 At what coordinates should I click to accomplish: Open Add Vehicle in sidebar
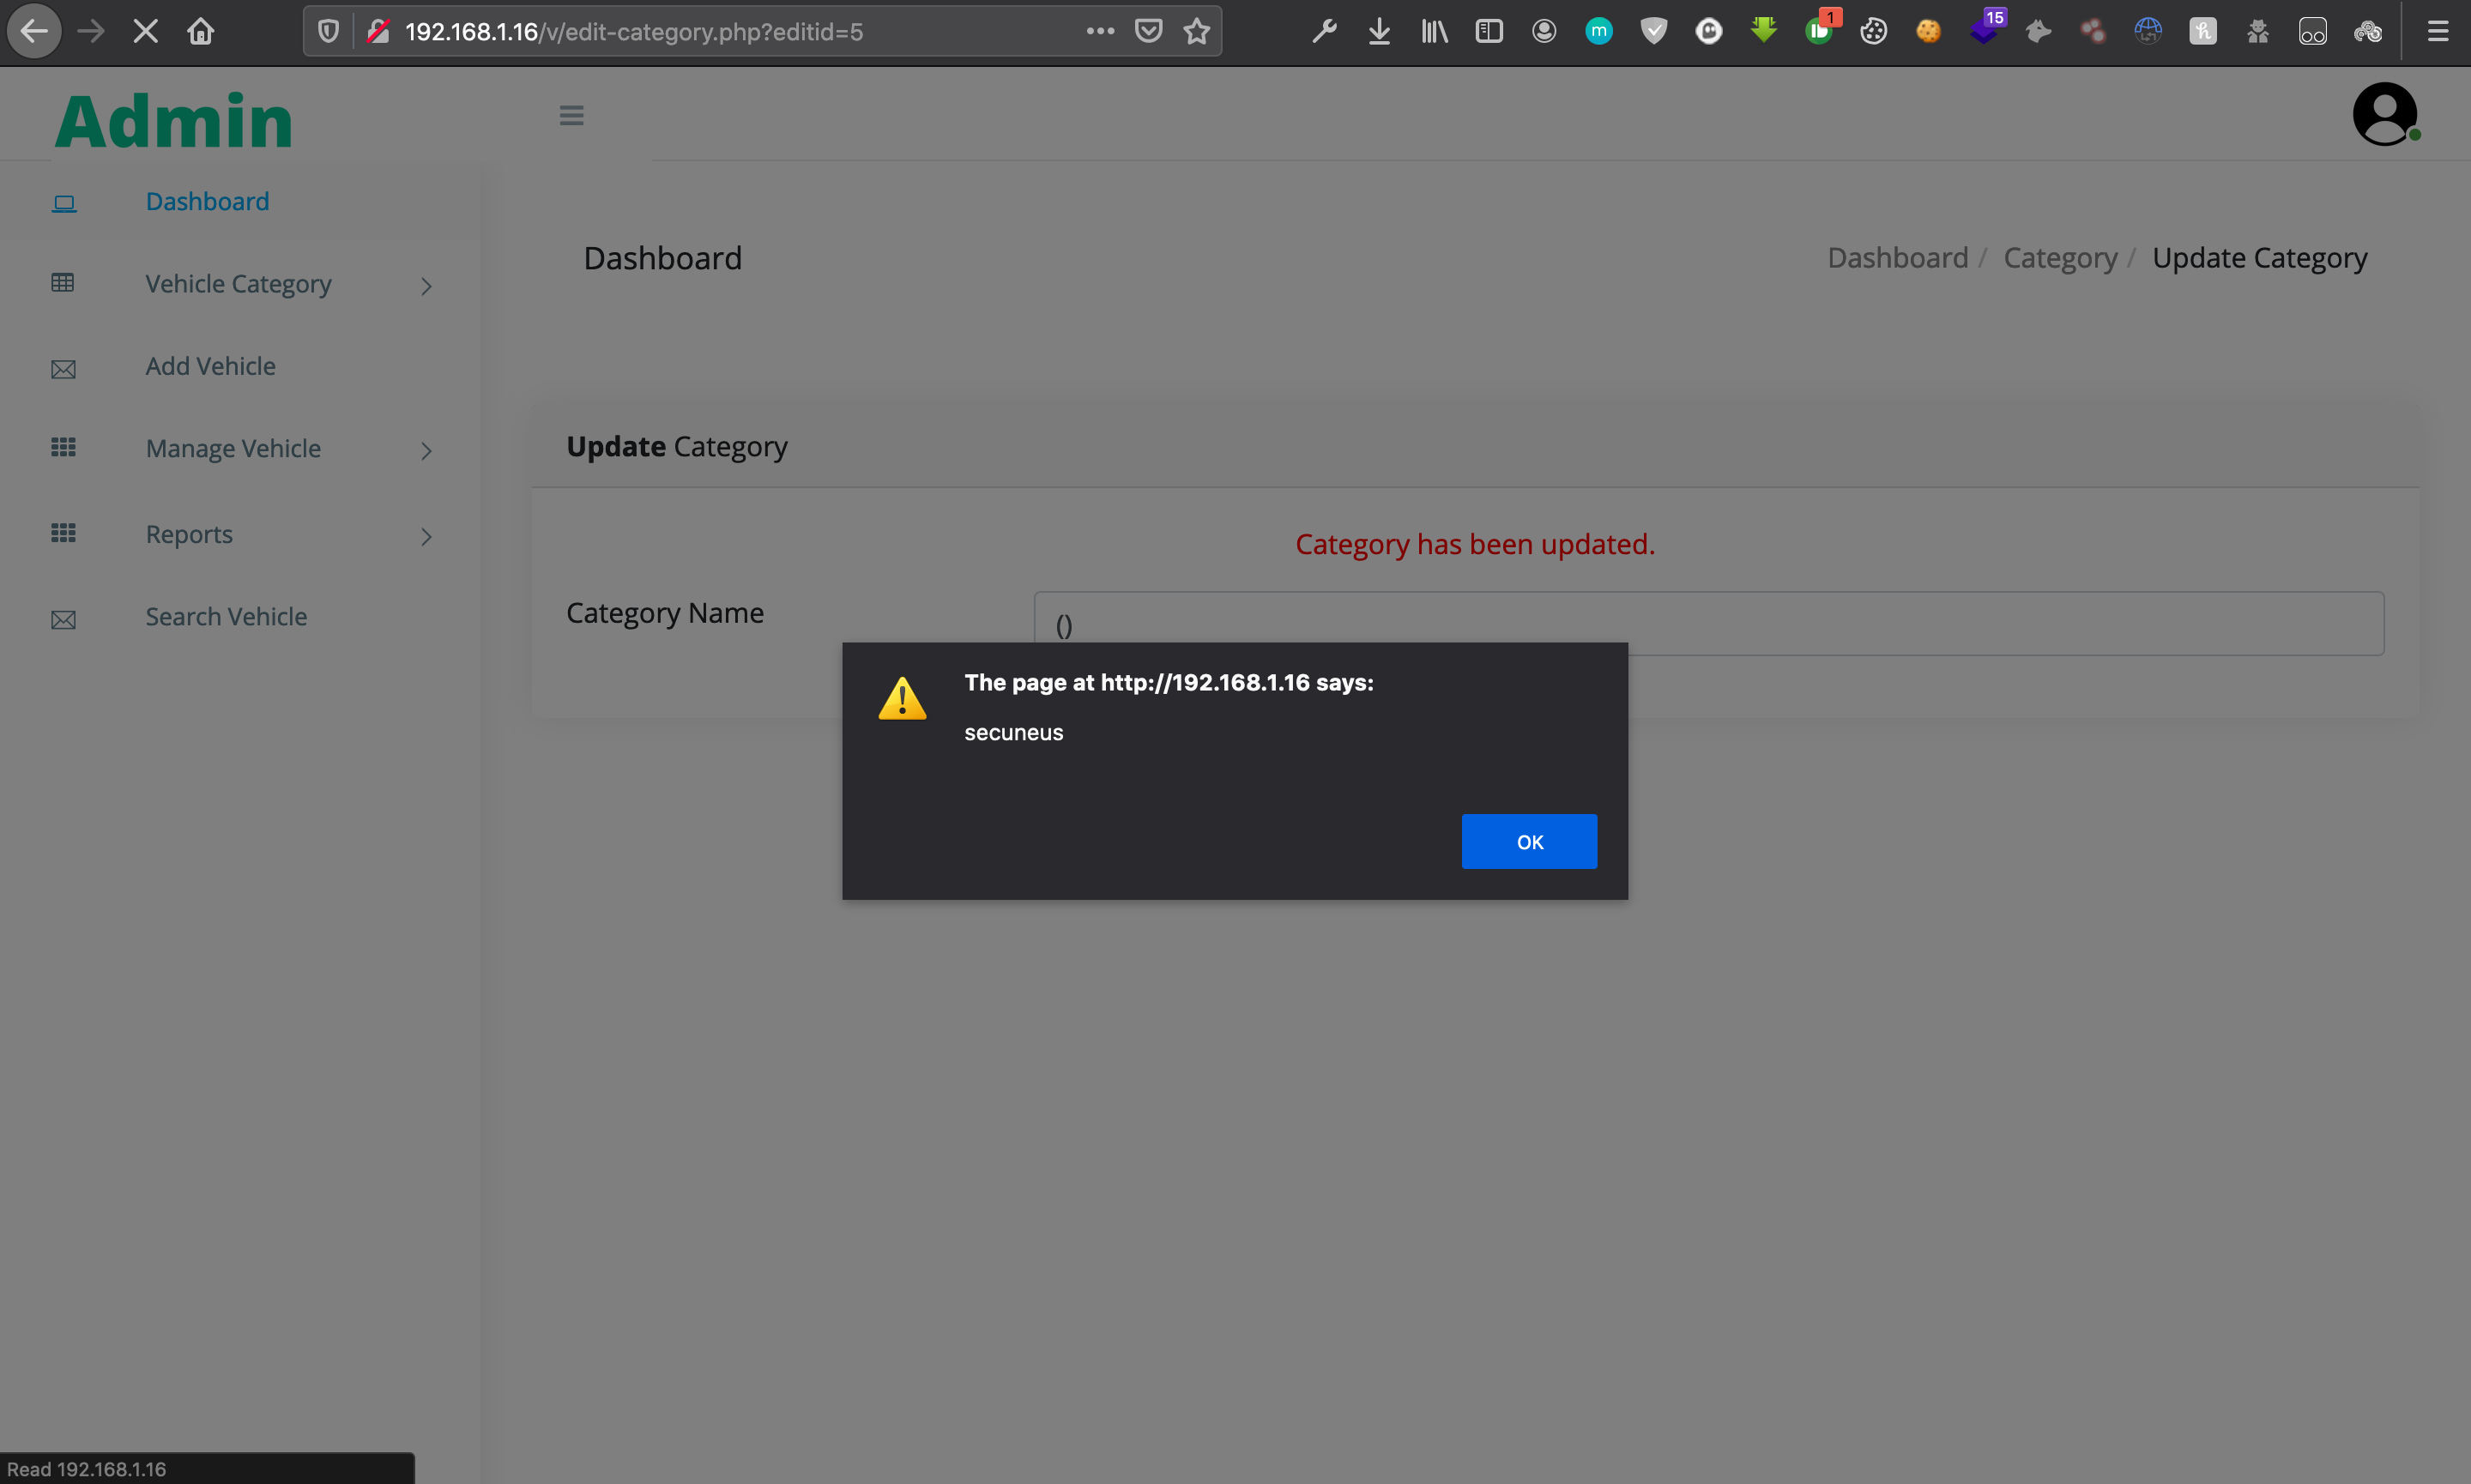[x=210, y=367]
